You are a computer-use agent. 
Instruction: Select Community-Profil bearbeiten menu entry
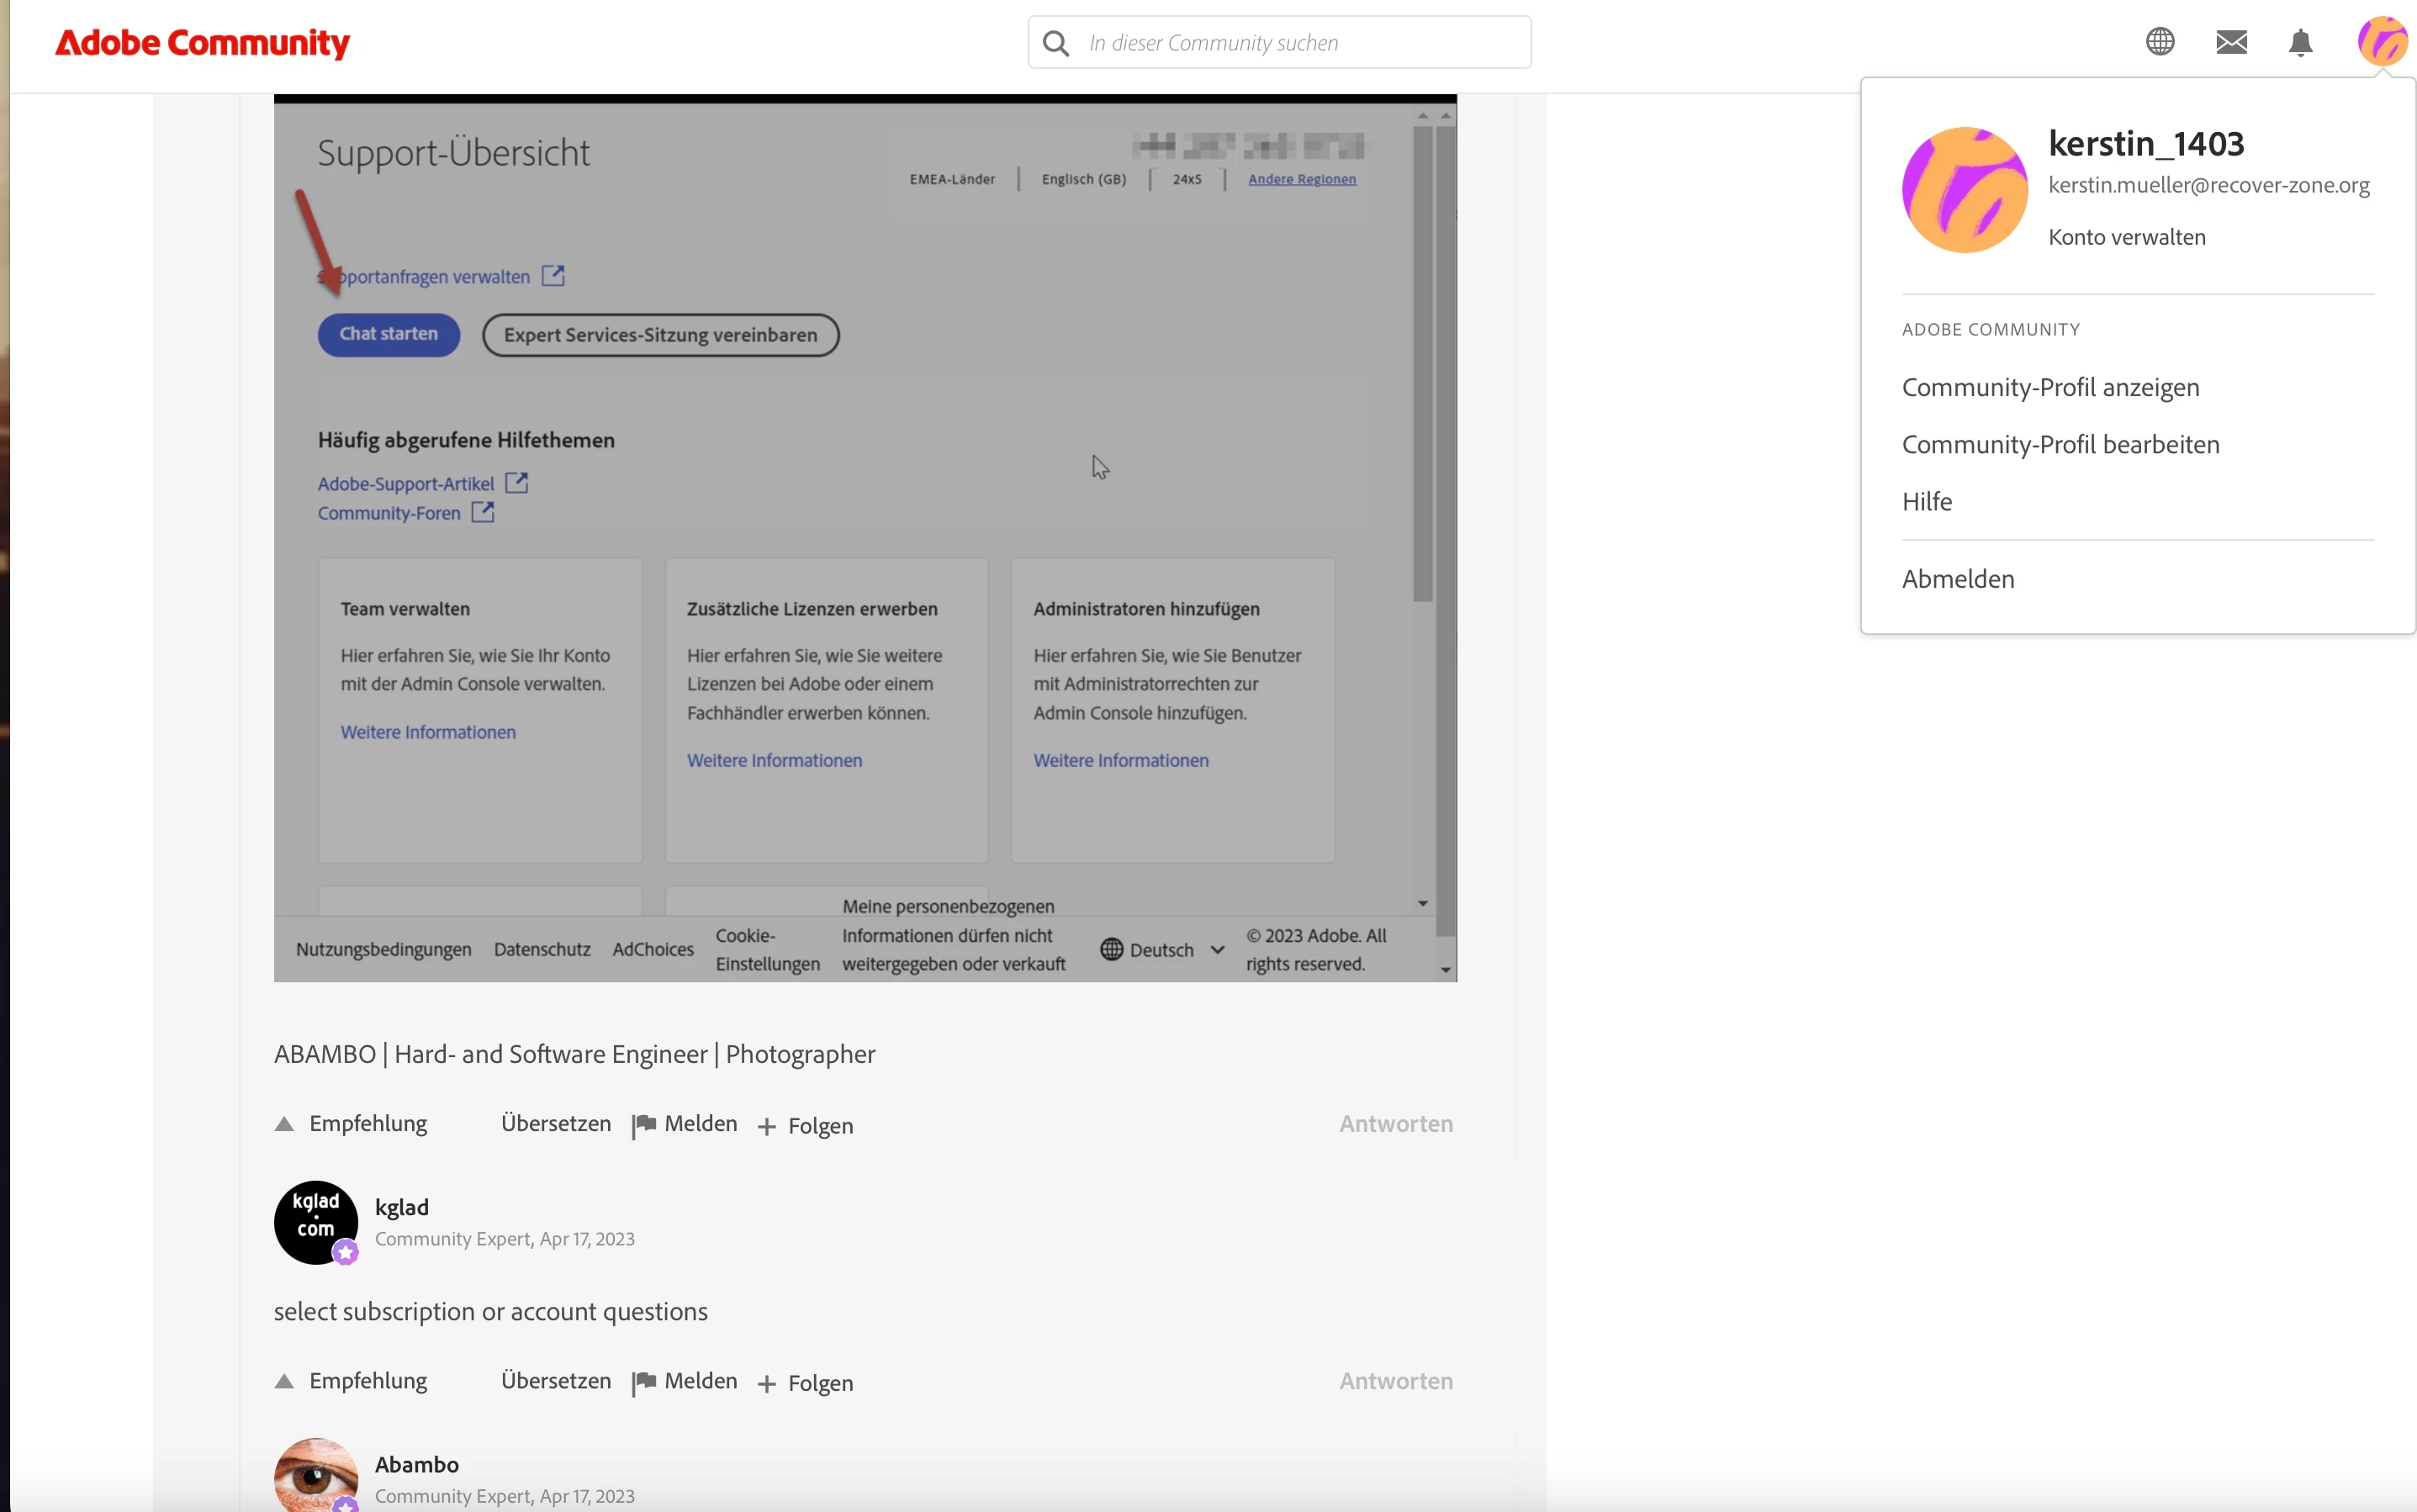point(2060,444)
